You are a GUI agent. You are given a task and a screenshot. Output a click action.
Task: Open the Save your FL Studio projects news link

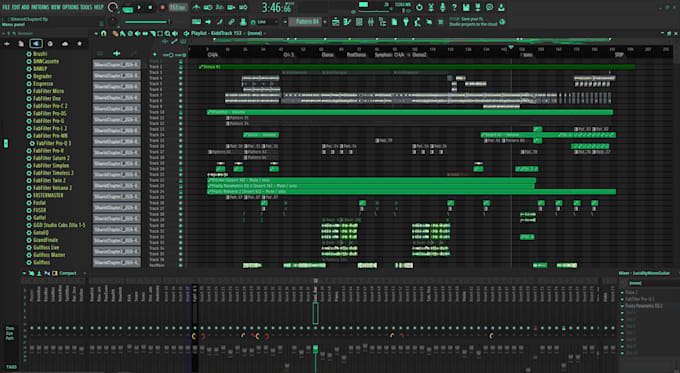tap(474, 22)
